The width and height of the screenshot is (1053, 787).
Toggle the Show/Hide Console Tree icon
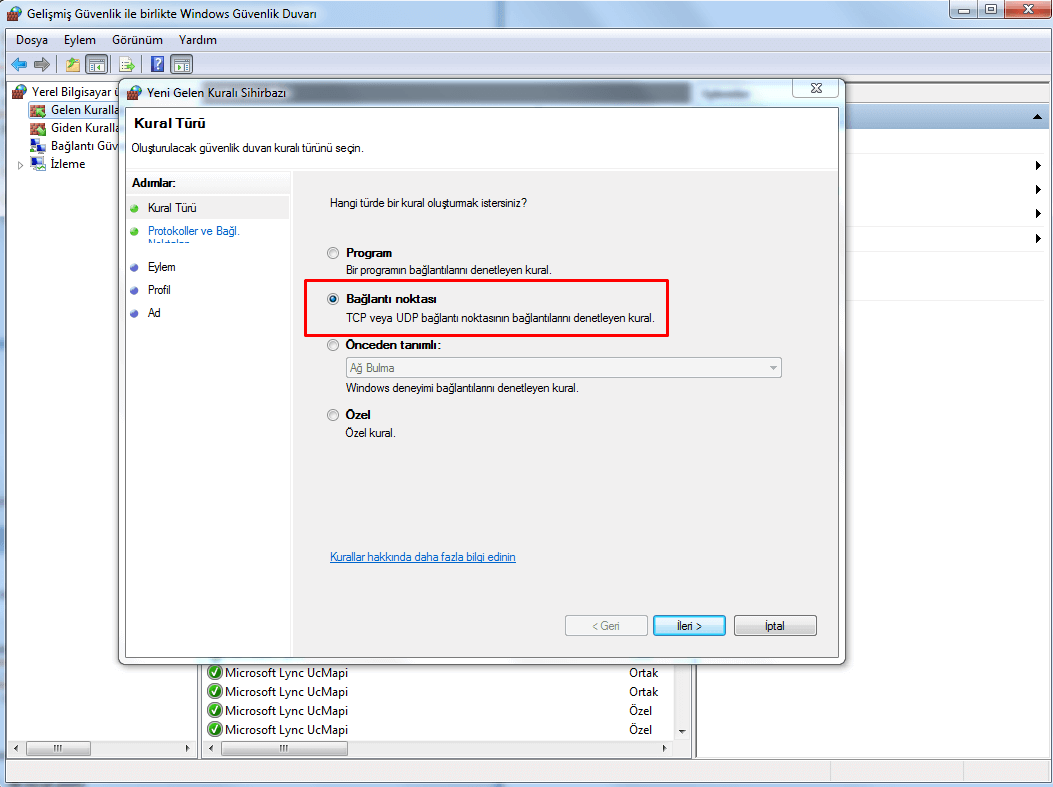click(x=97, y=64)
